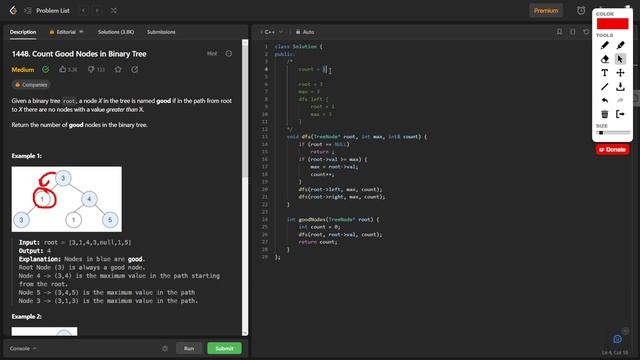Clear all drawings with trash icon
The width and height of the screenshot is (640, 360).
coord(604,114)
